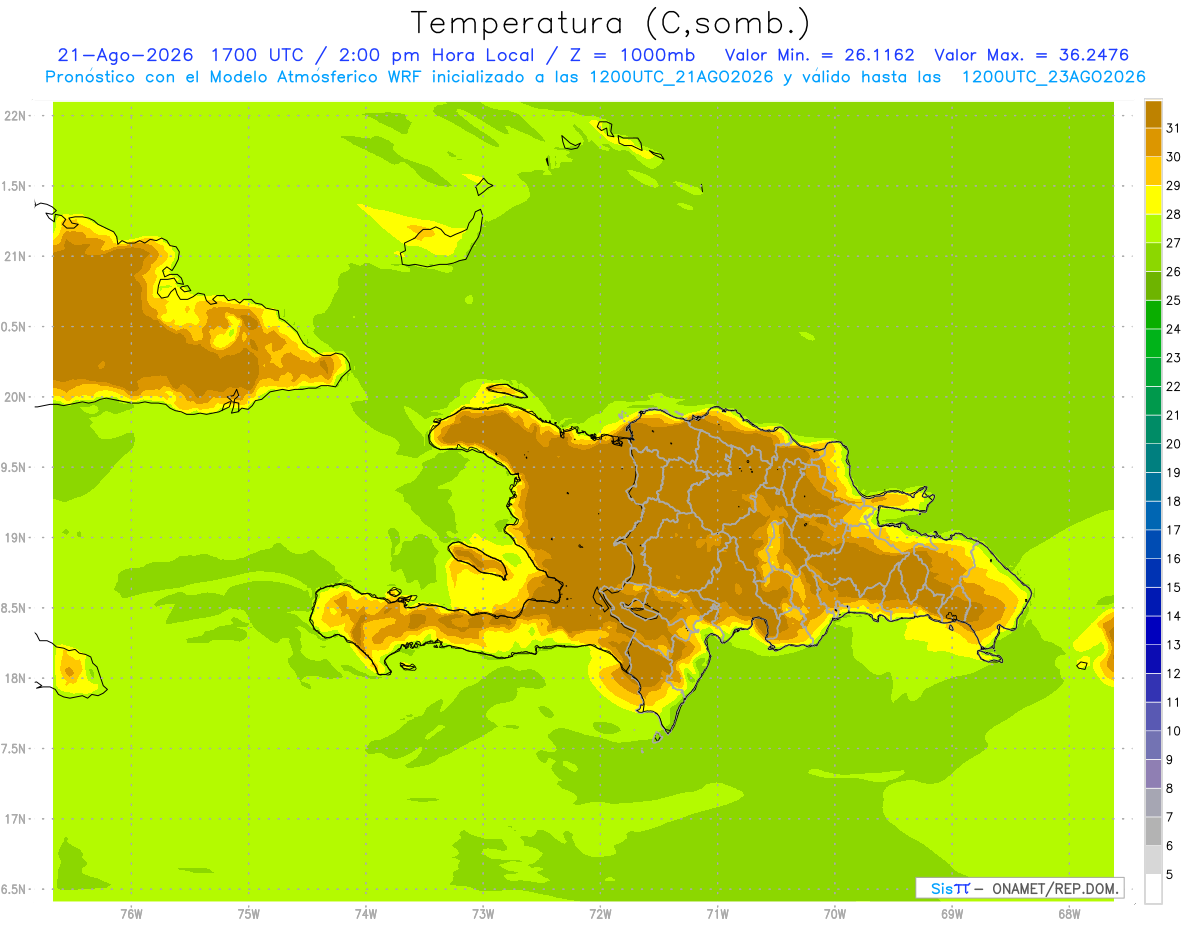This screenshot has width=1200, height=927.
Task: Click the "68W" longitude axis label
Action: (1068, 914)
